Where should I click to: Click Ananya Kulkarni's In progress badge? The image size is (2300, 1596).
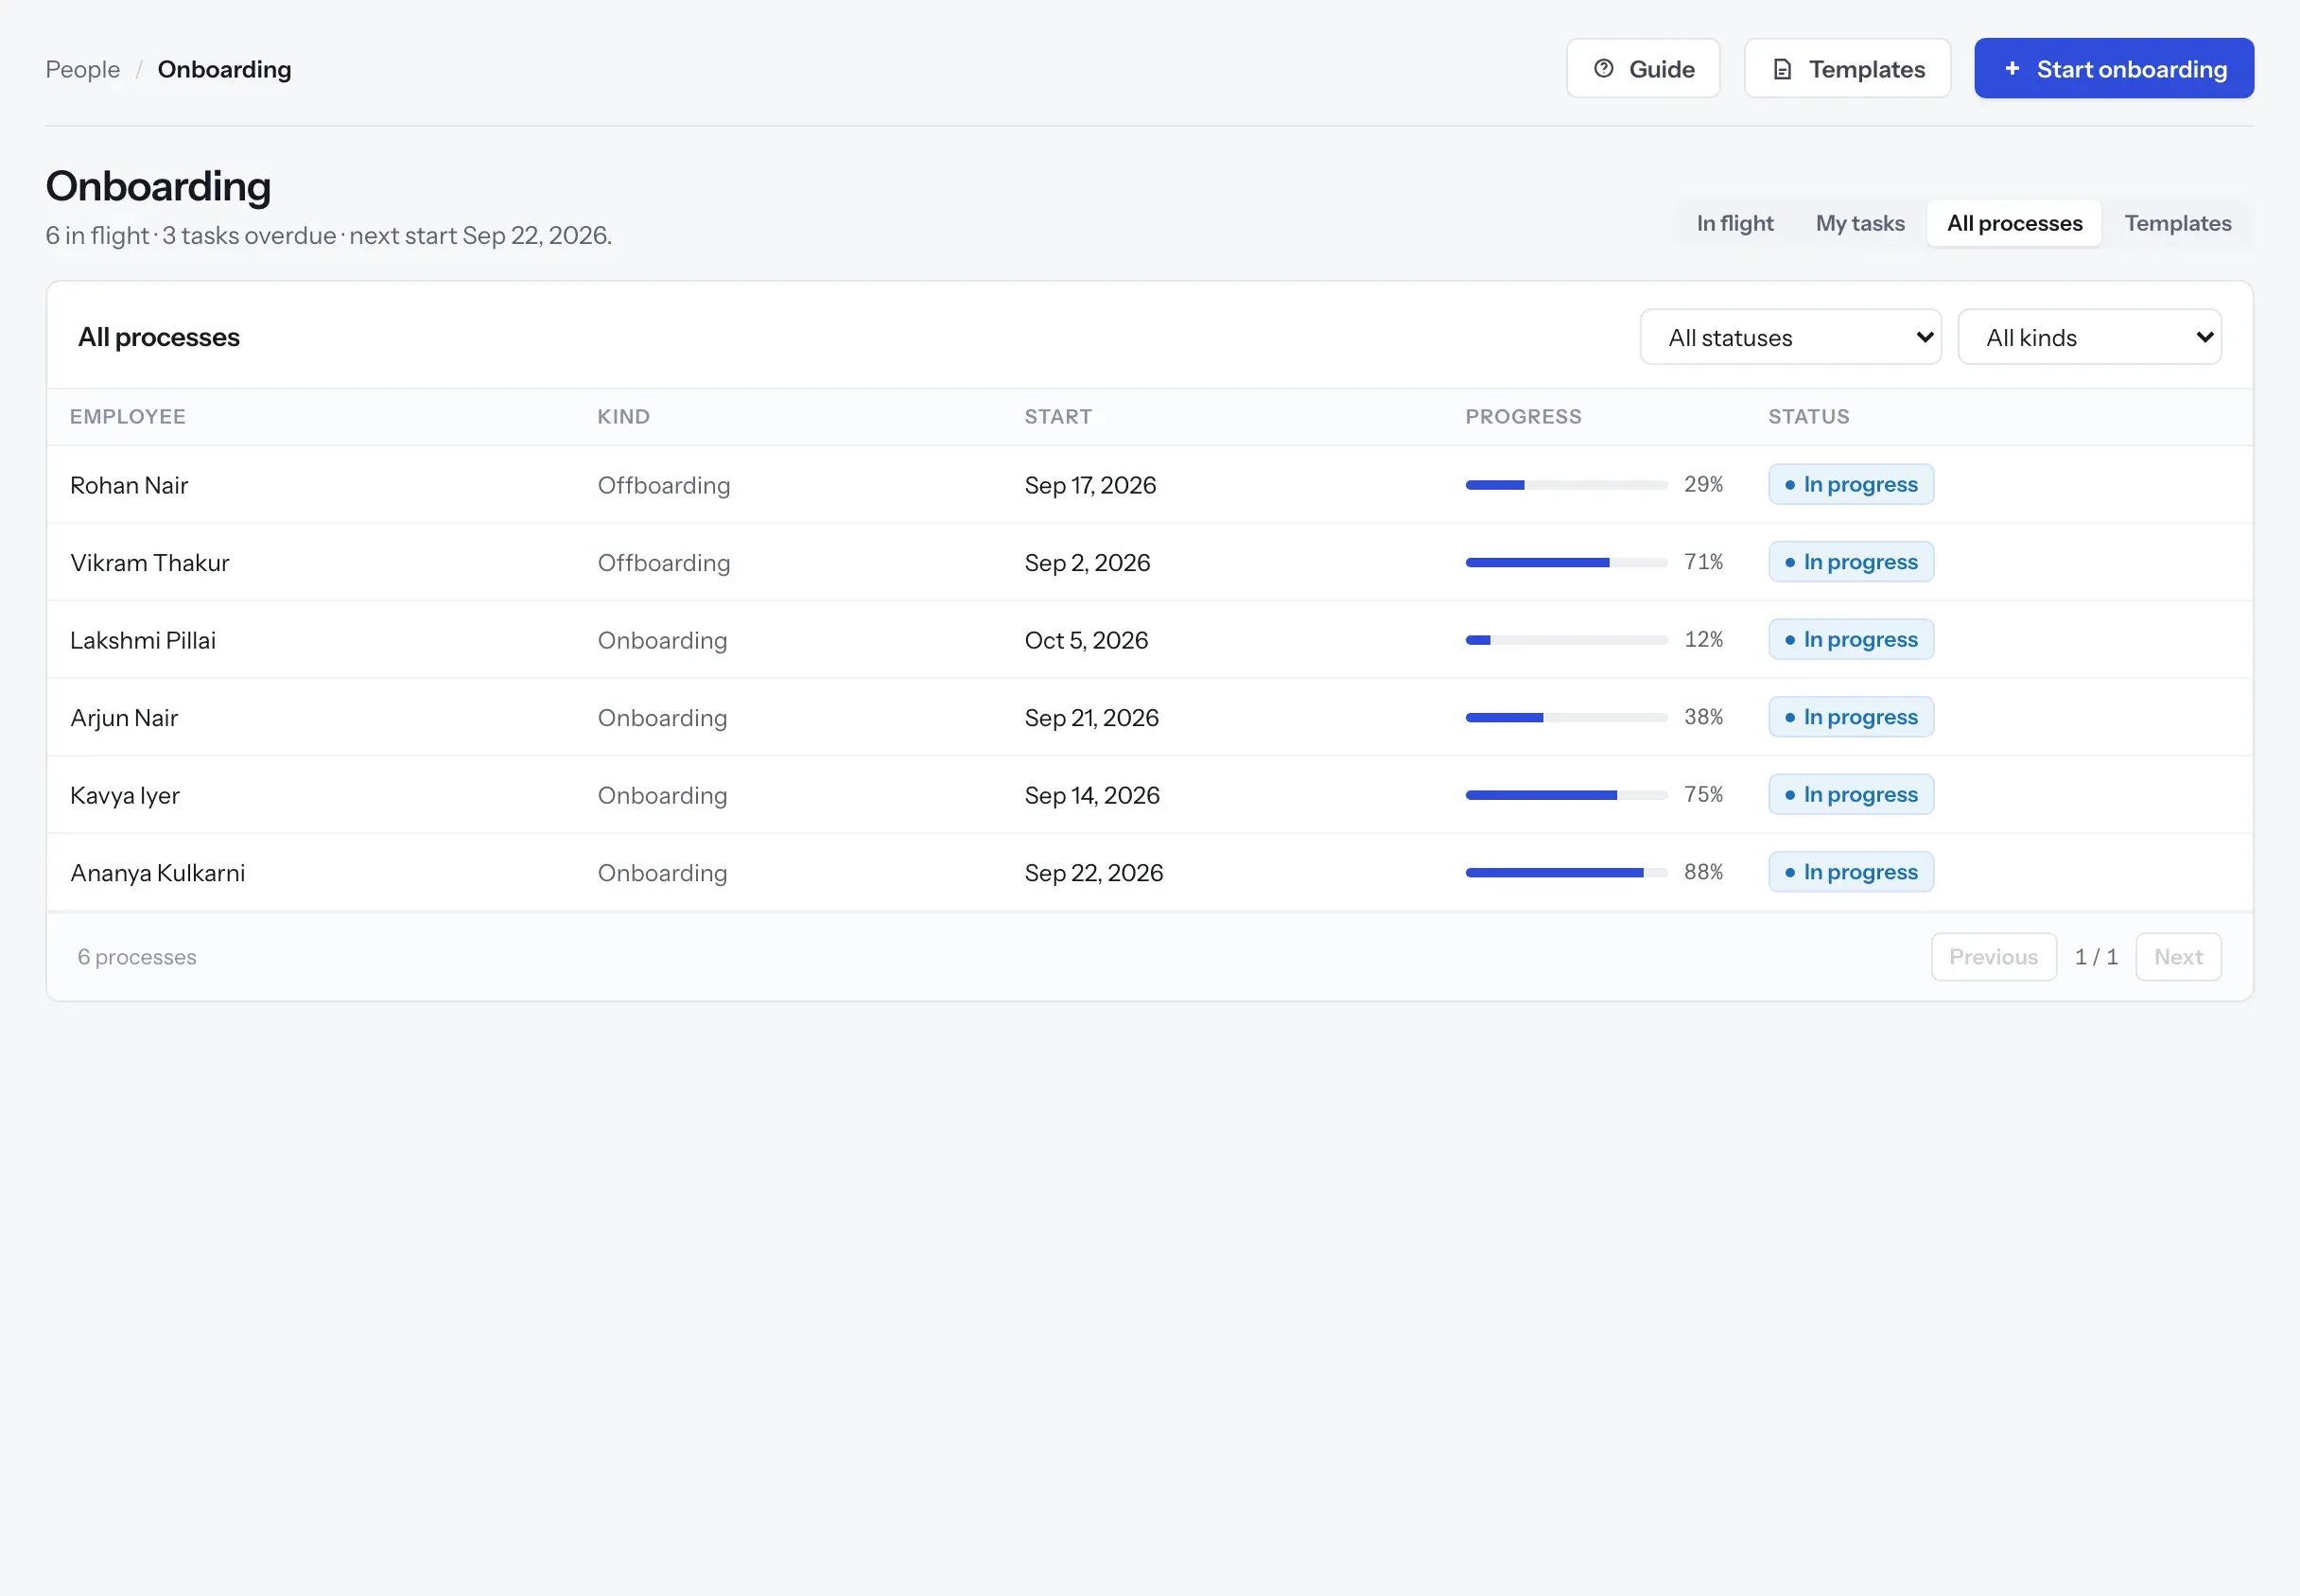[1850, 872]
